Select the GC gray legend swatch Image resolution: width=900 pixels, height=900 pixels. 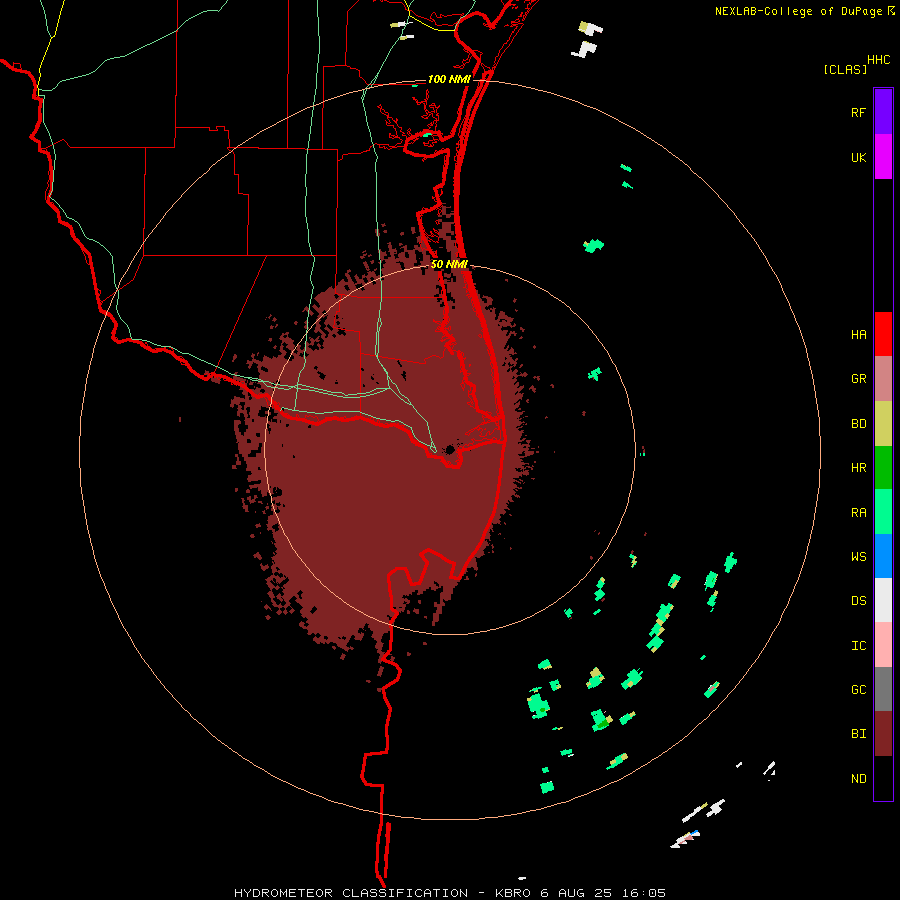(x=883, y=689)
